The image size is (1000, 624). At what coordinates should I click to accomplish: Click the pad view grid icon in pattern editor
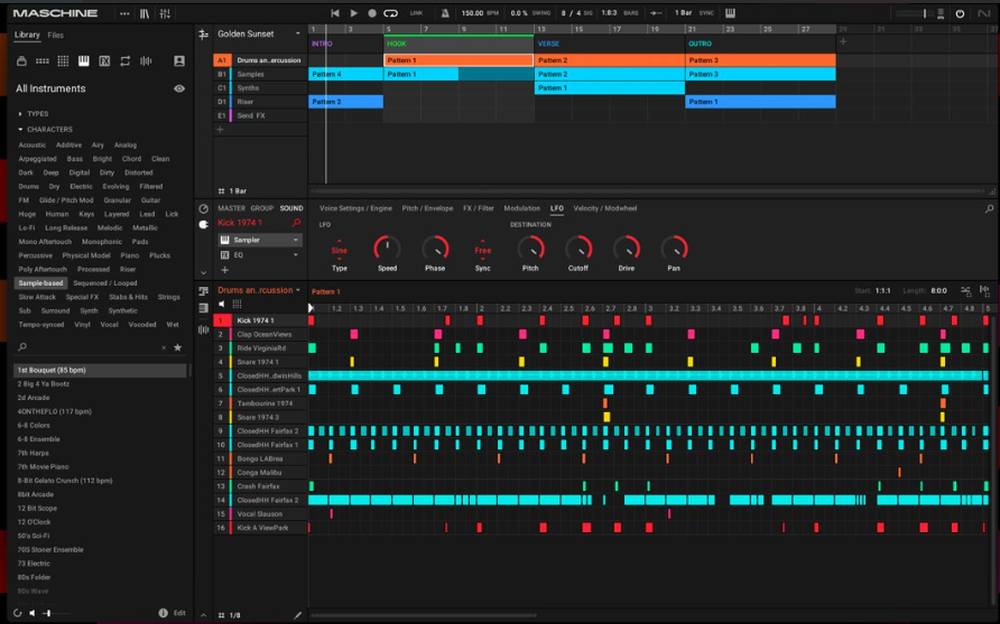237,304
